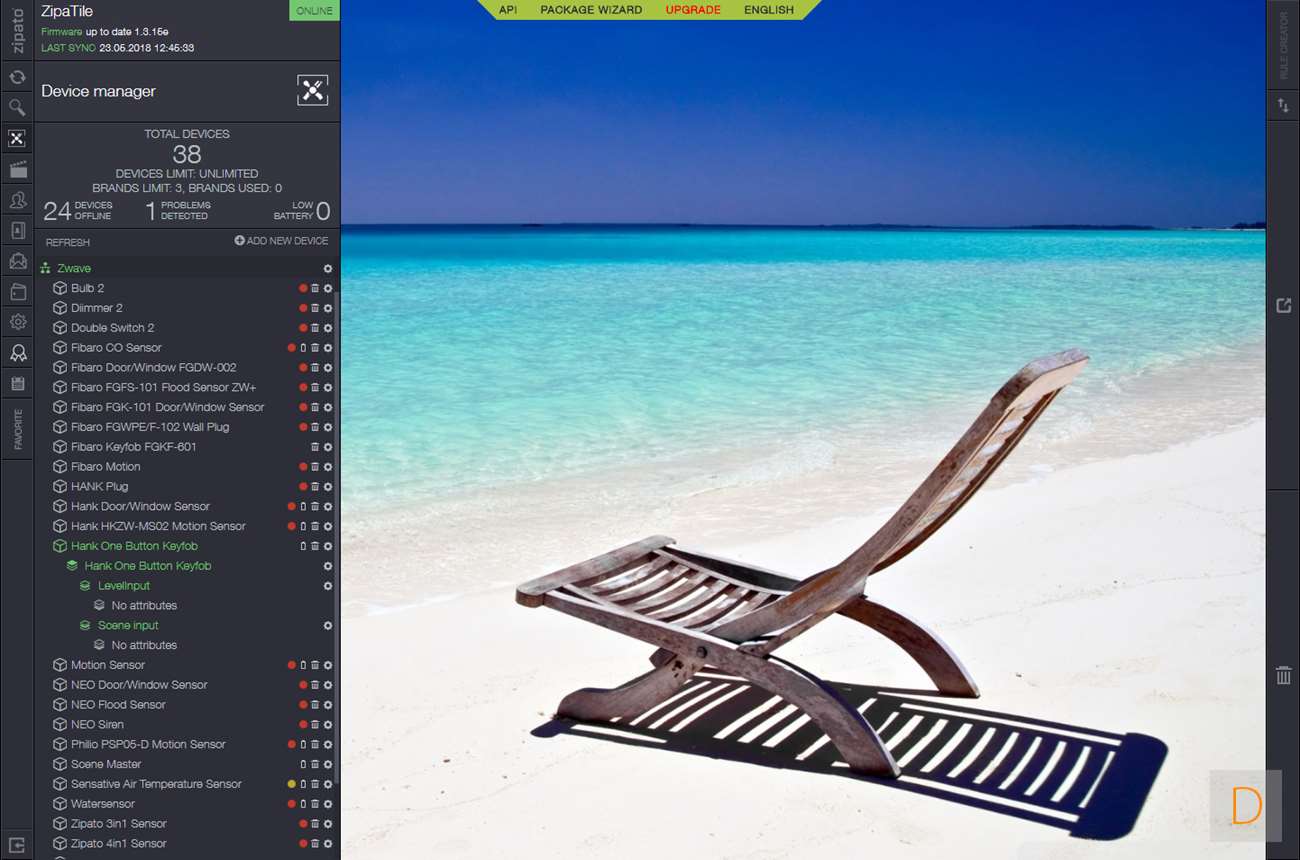1300x860 pixels.
Task: Expand the Bulb 2 device
Action: click(60, 288)
